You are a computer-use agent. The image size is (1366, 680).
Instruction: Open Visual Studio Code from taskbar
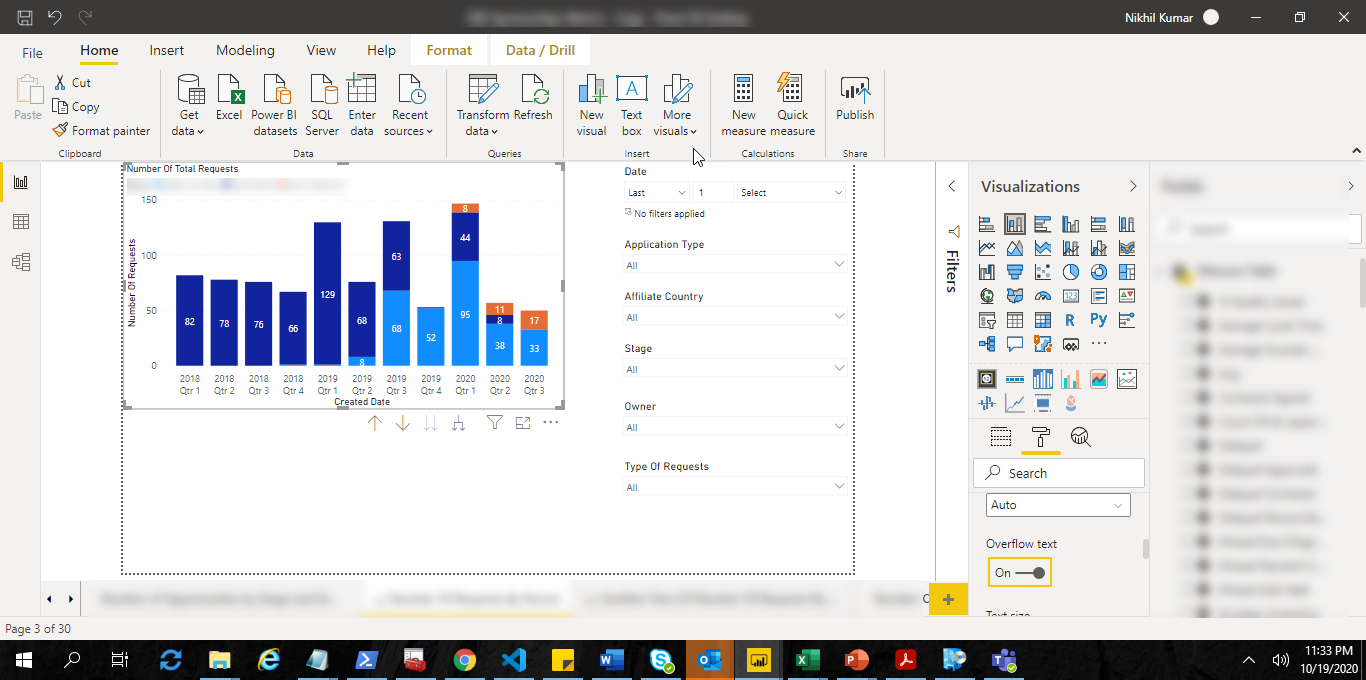[x=514, y=660]
